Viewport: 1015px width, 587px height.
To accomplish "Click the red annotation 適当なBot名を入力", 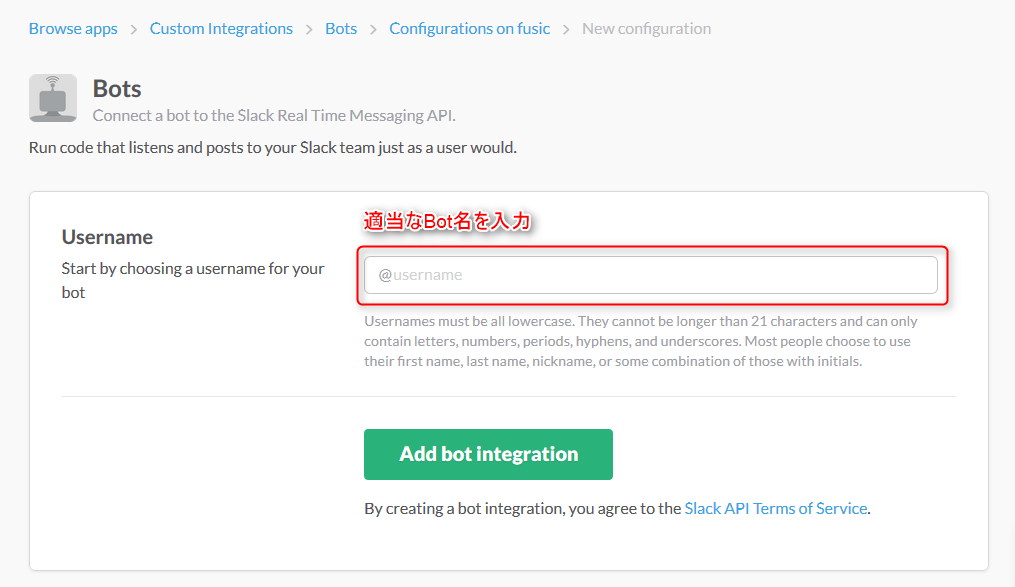I will tap(447, 219).
